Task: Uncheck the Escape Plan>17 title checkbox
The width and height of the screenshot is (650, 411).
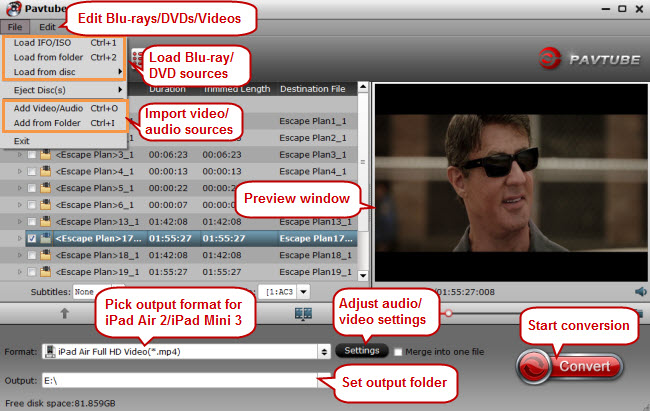Action: (32, 238)
